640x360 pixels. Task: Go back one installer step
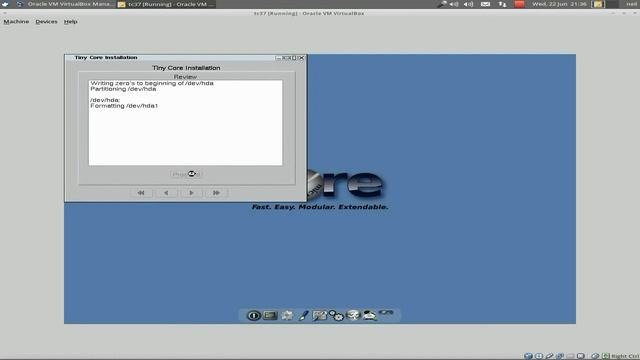point(166,193)
